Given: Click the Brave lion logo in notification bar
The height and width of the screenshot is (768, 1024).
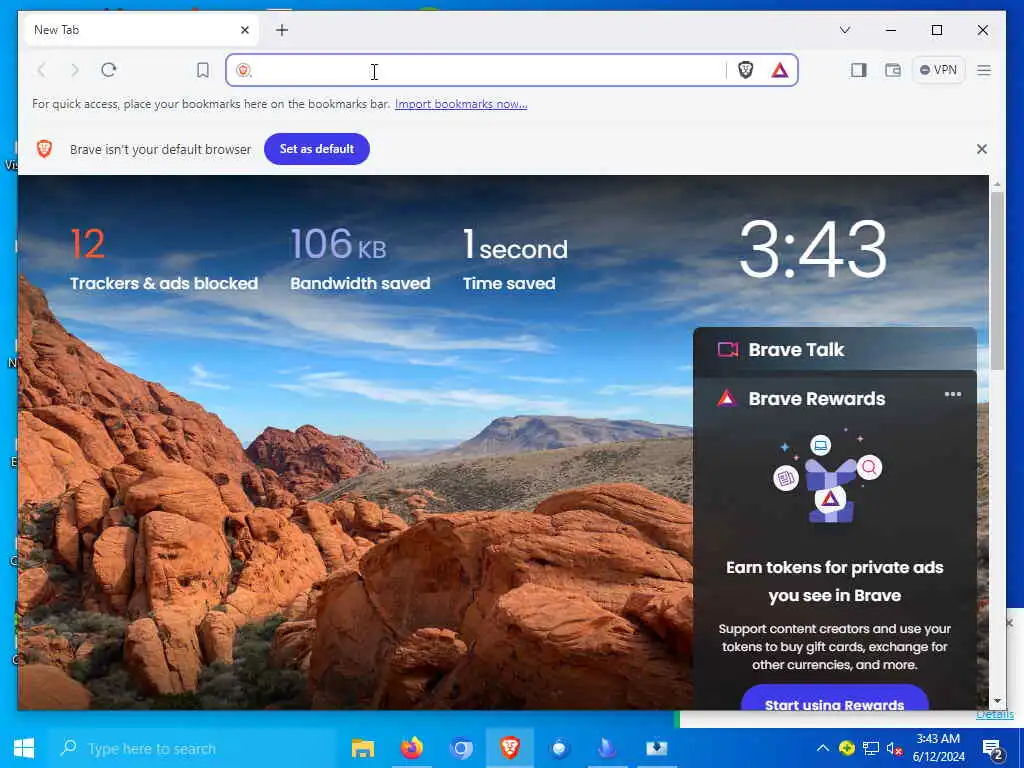Looking at the screenshot, I should (44, 149).
